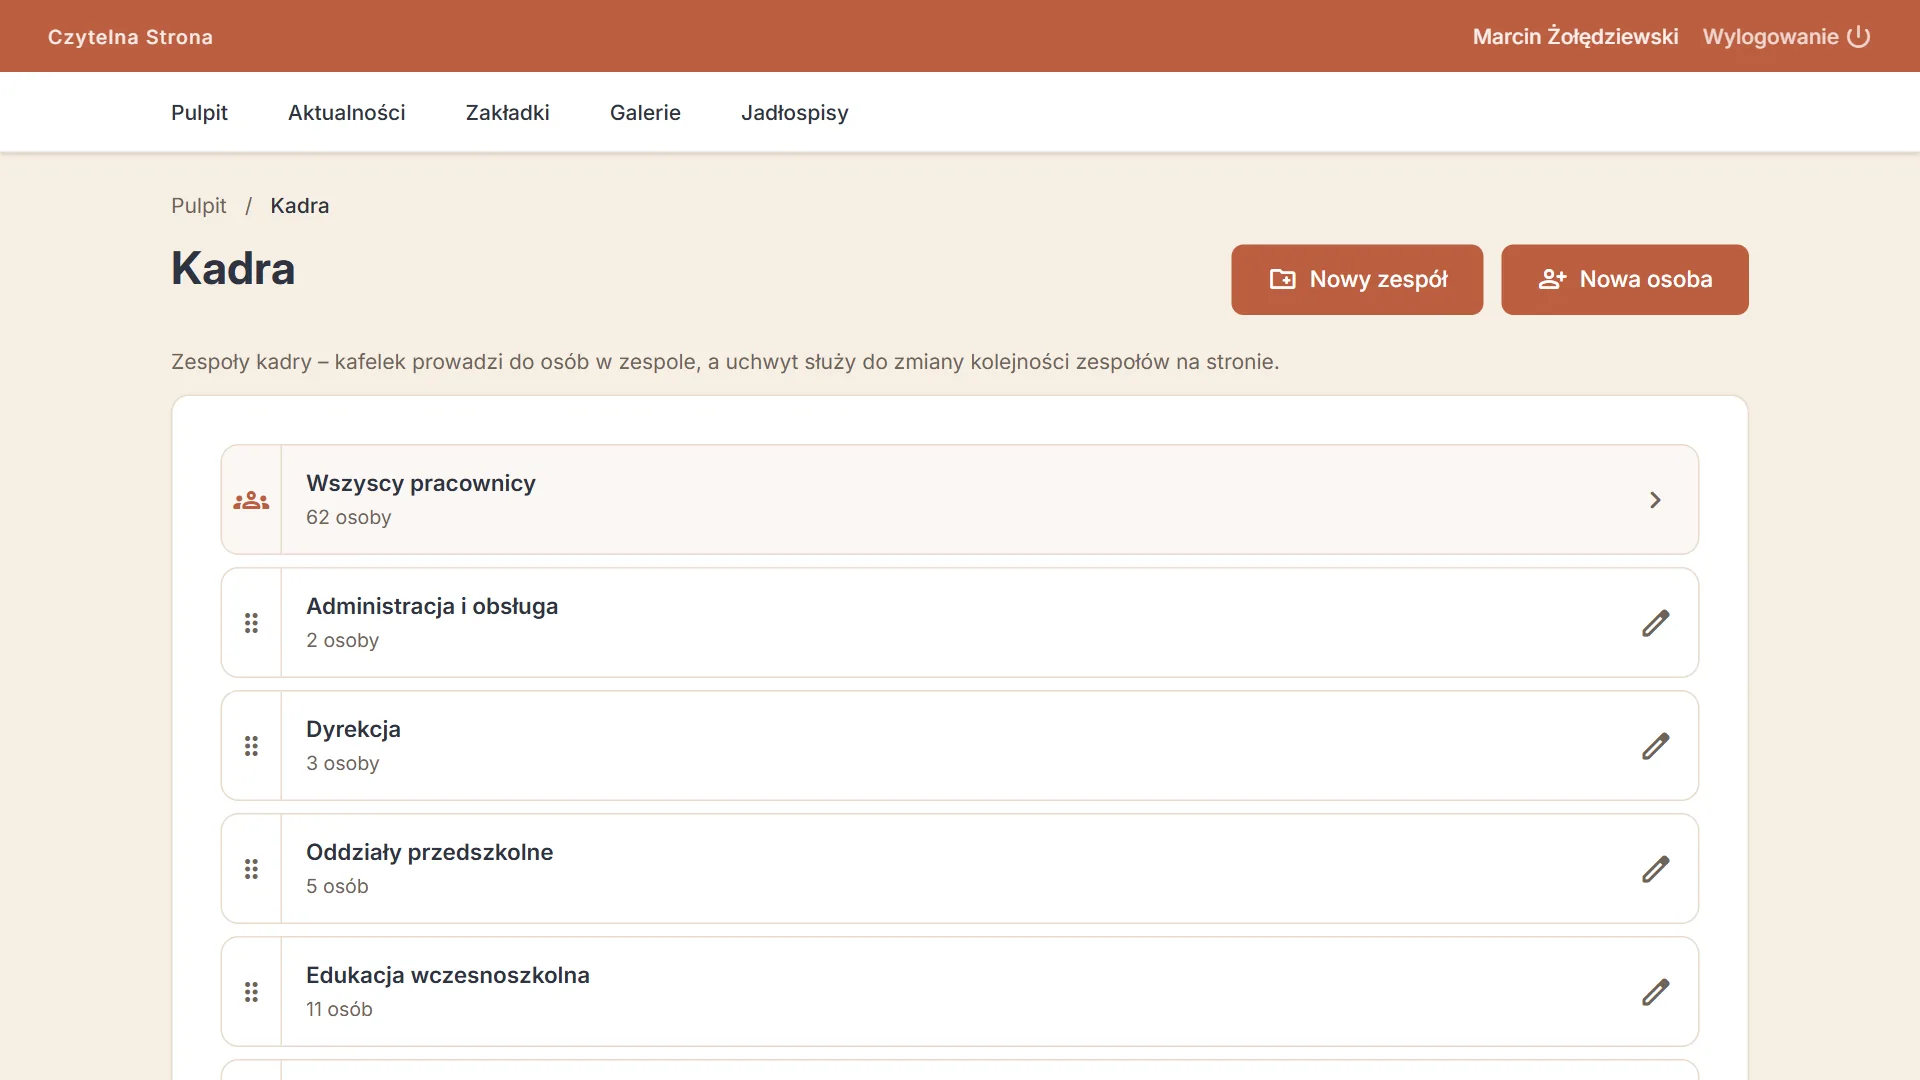This screenshot has width=1920, height=1080.
Task: Open the Edukacja wczesnoszkolna tile
Action: [x=960, y=992]
